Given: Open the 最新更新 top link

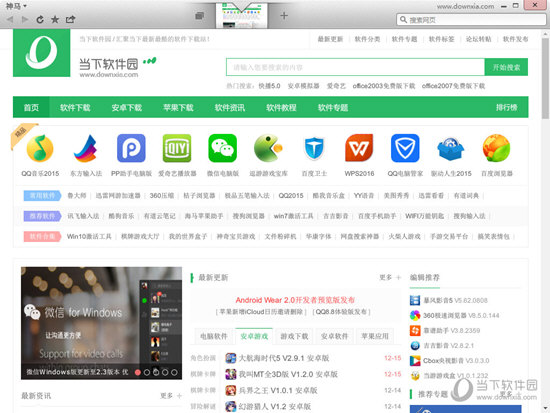Looking at the screenshot, I should [x=330, y=39].
